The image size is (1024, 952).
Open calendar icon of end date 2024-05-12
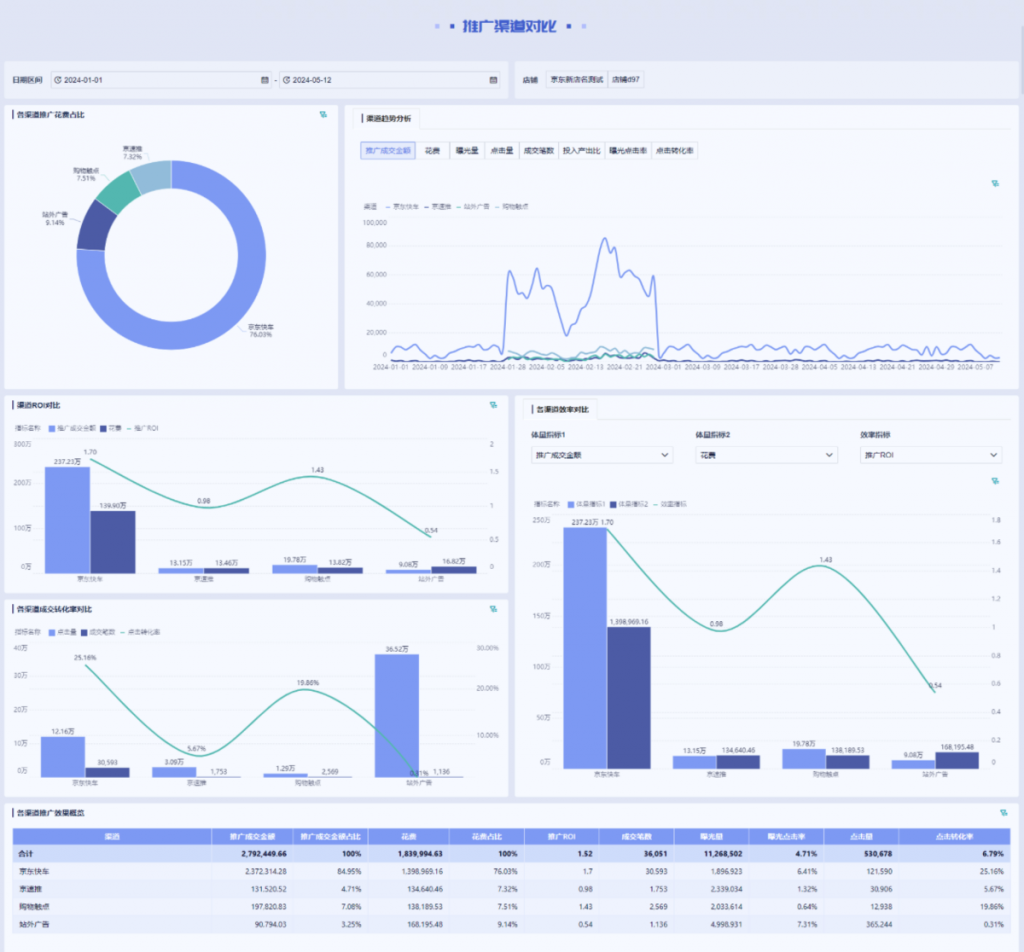coord(493,80)
